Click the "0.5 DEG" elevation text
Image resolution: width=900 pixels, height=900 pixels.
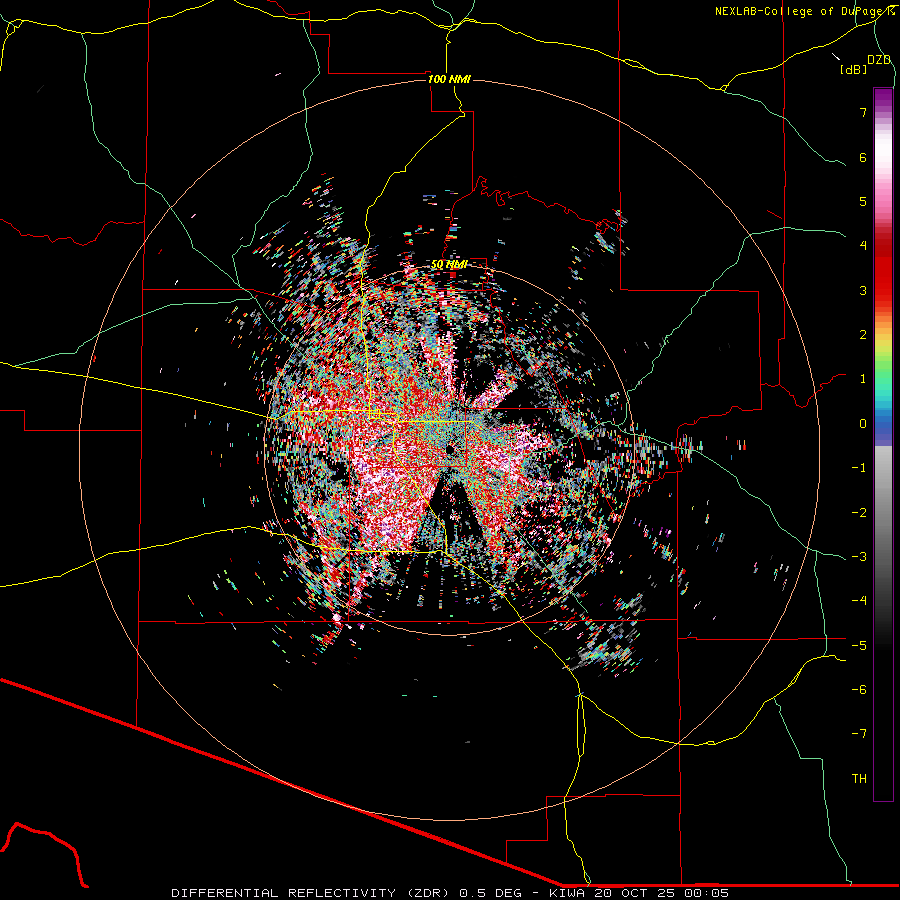click(491, 893)
